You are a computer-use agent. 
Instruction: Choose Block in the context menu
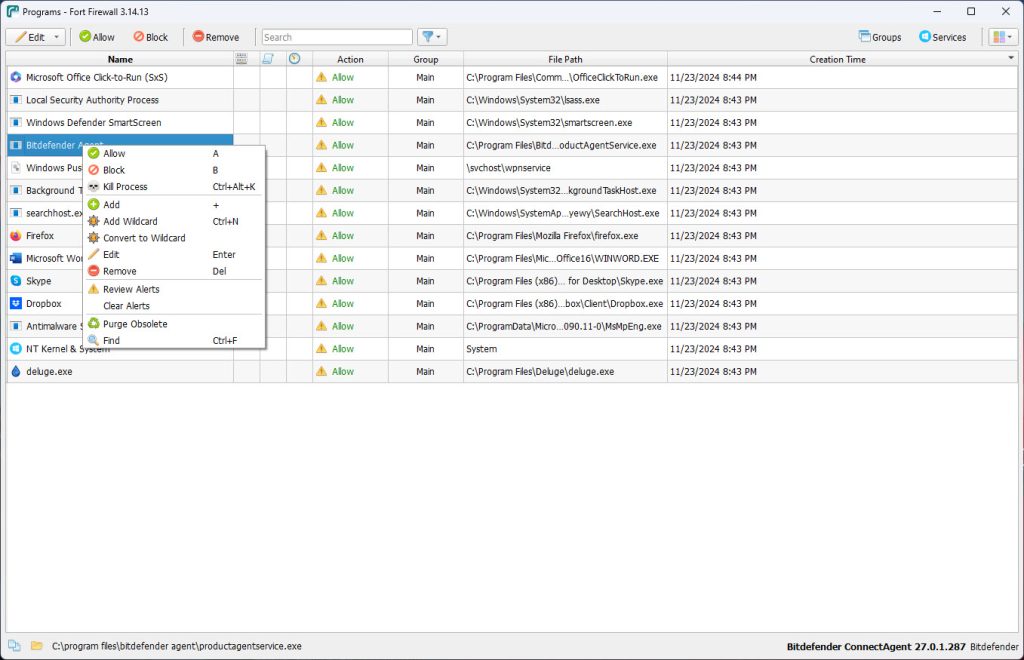pyautogui.click(x=174, y=170)
